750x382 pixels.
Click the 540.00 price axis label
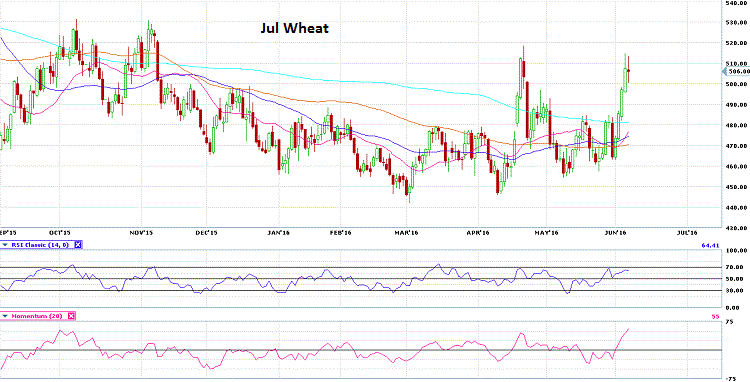point(737,2)
